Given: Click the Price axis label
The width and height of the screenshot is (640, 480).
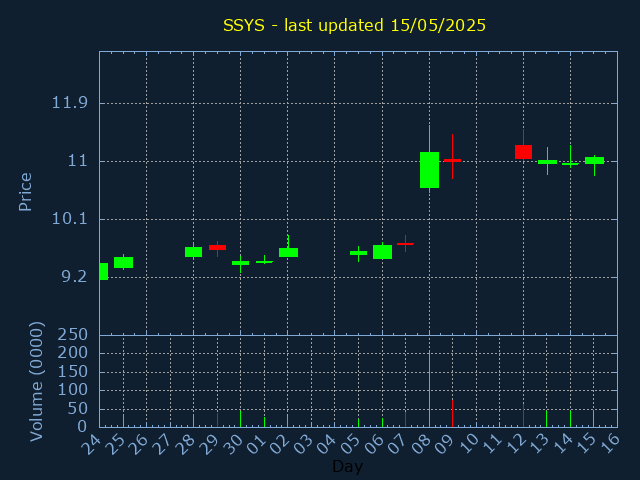Looking at the screenshot, I should tap(25, 192).
